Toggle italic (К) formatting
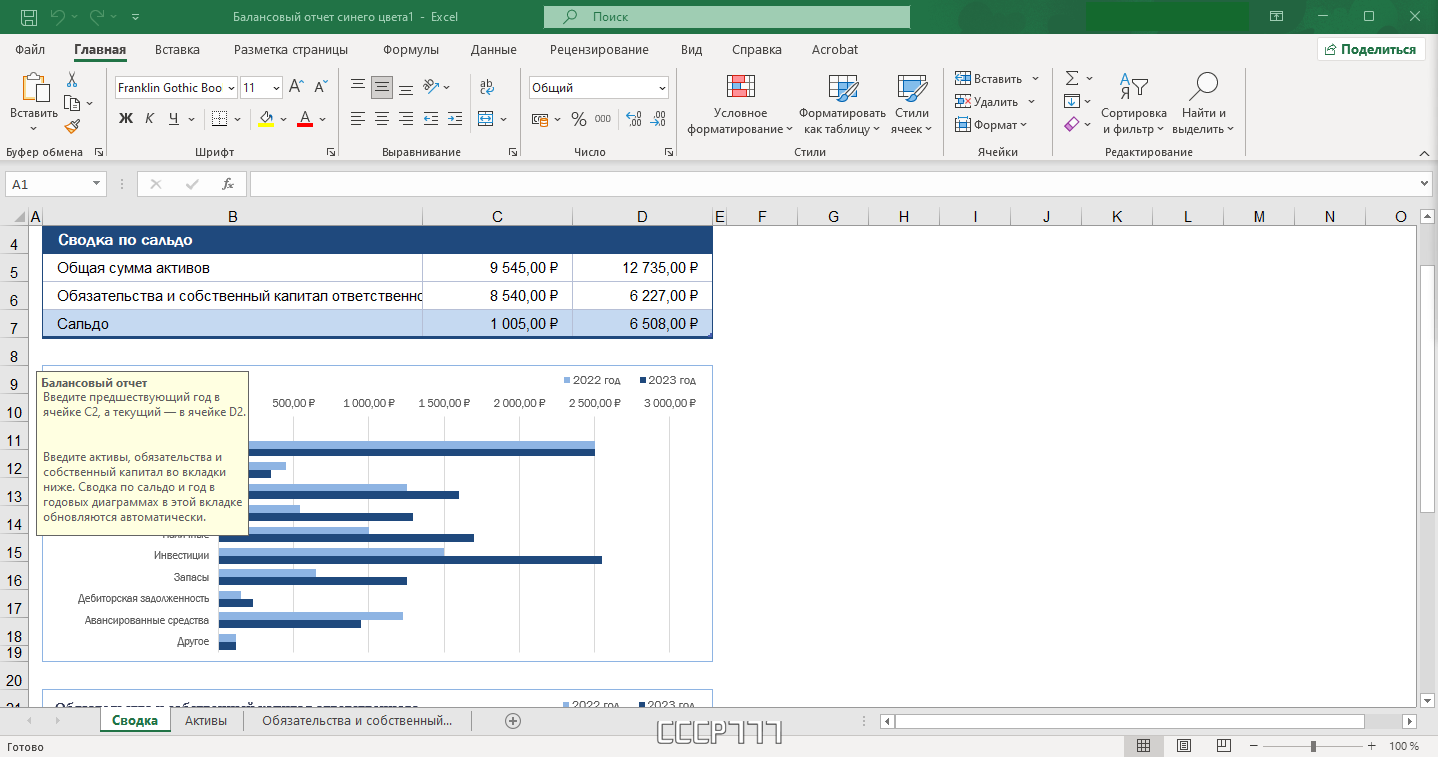Viewport: 1438px width, 757px height. tap(150, 119)
